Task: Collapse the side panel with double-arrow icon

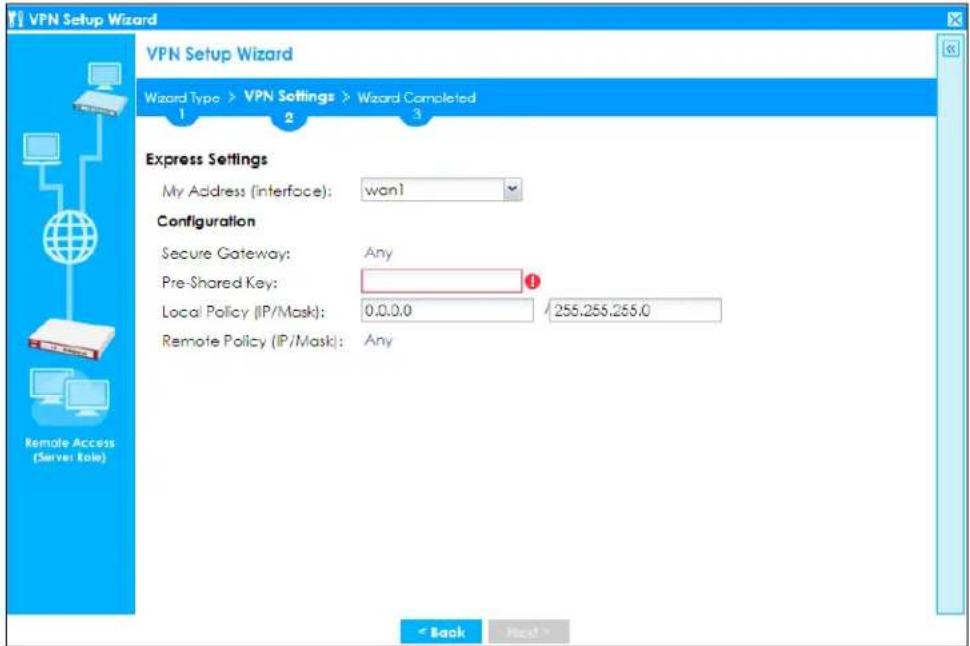Action: [951, 48]
